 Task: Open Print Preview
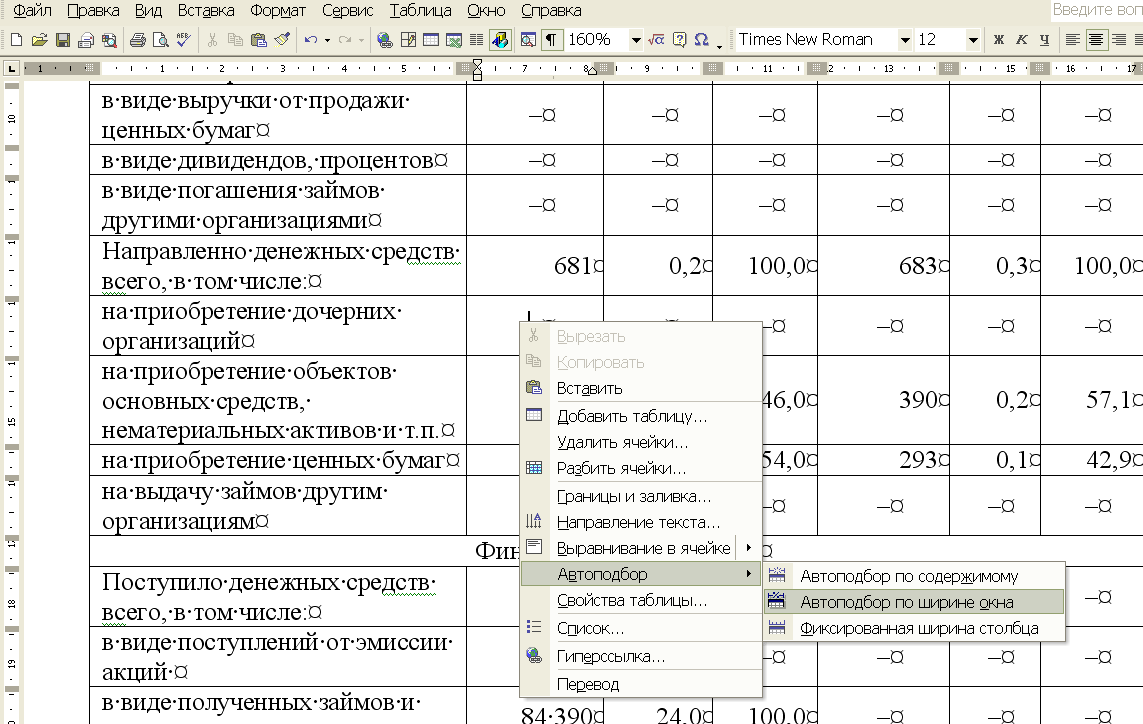160,40
